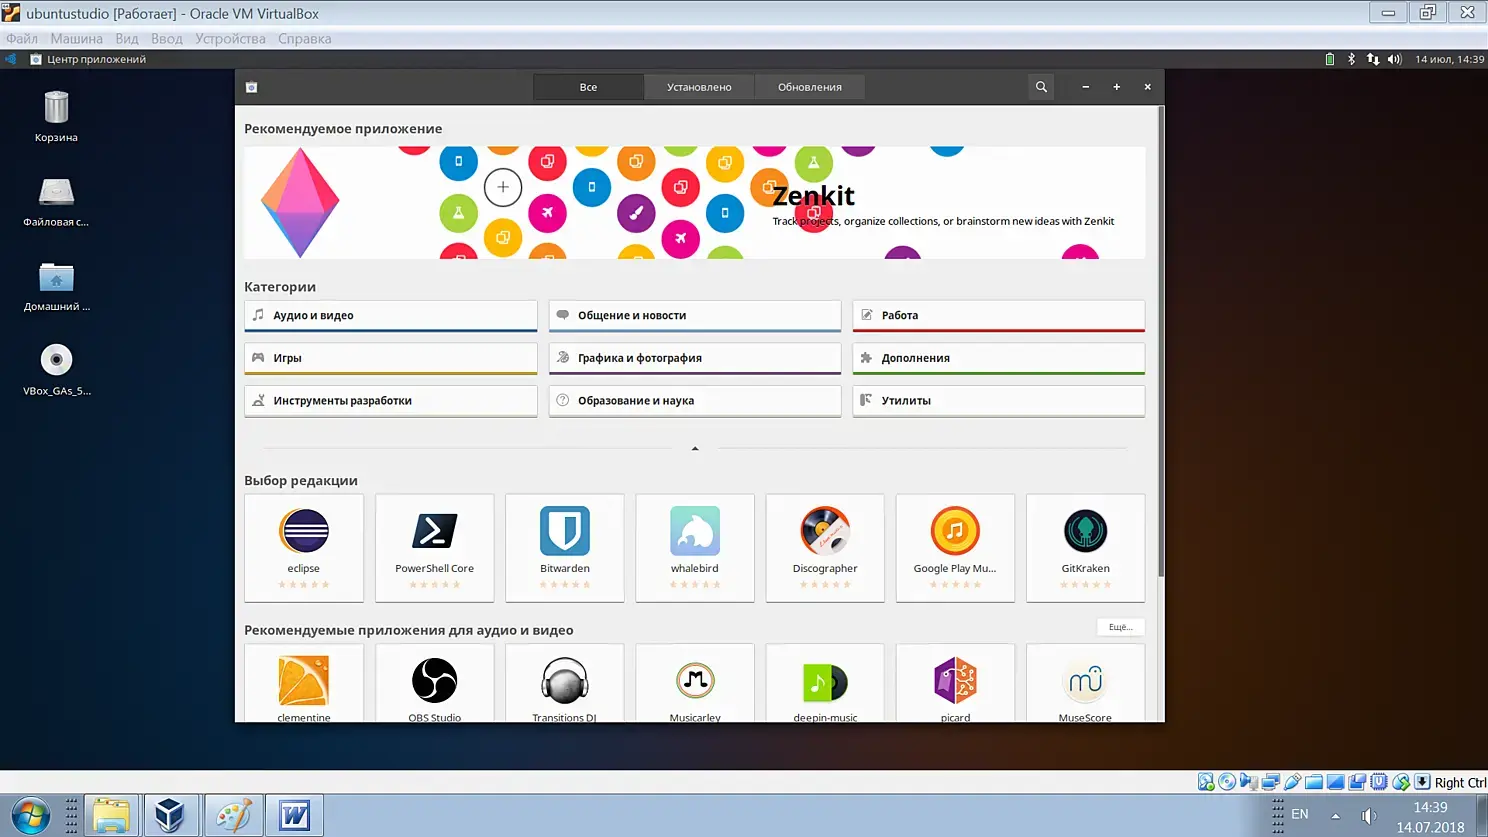Image resolution: width=1488 pixels, height=837 pixels.
Task: Click the Ubuntu panel clock 14 июл, 14:39
Action: (x=1449, y=59)
